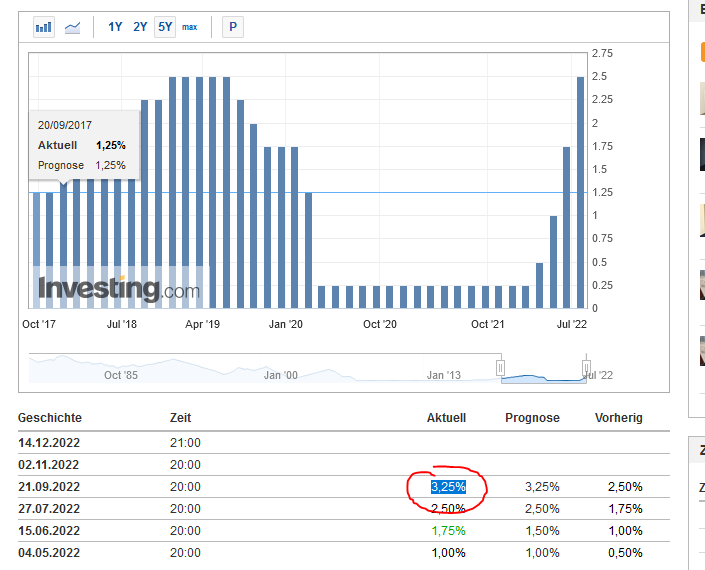
Task: Click previous 0,50% in 04.05.2022 row
Action: click(625, 553)
